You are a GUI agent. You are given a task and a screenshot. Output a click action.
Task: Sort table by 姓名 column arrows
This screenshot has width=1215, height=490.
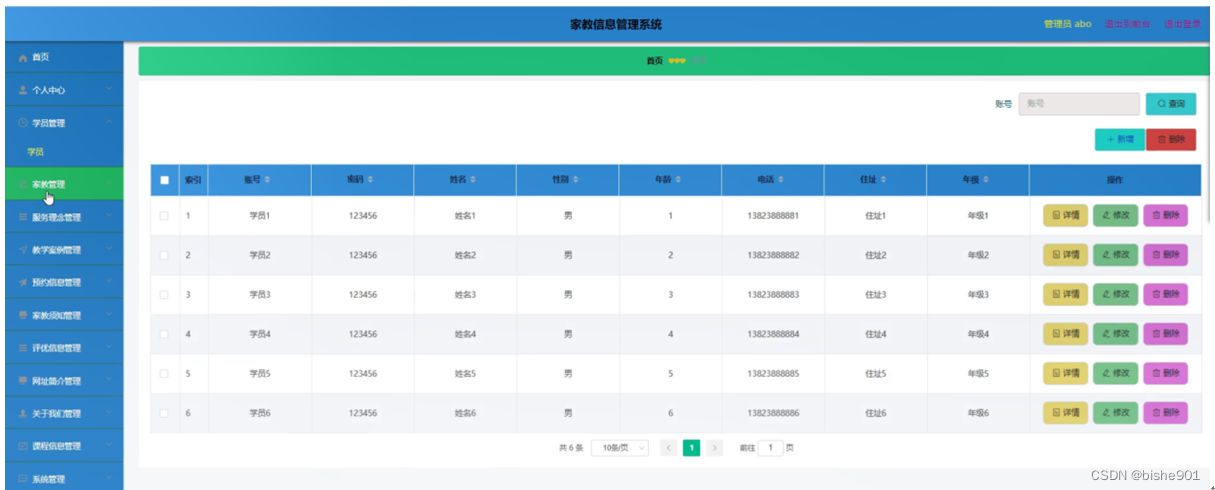click(x=473, y=180)
